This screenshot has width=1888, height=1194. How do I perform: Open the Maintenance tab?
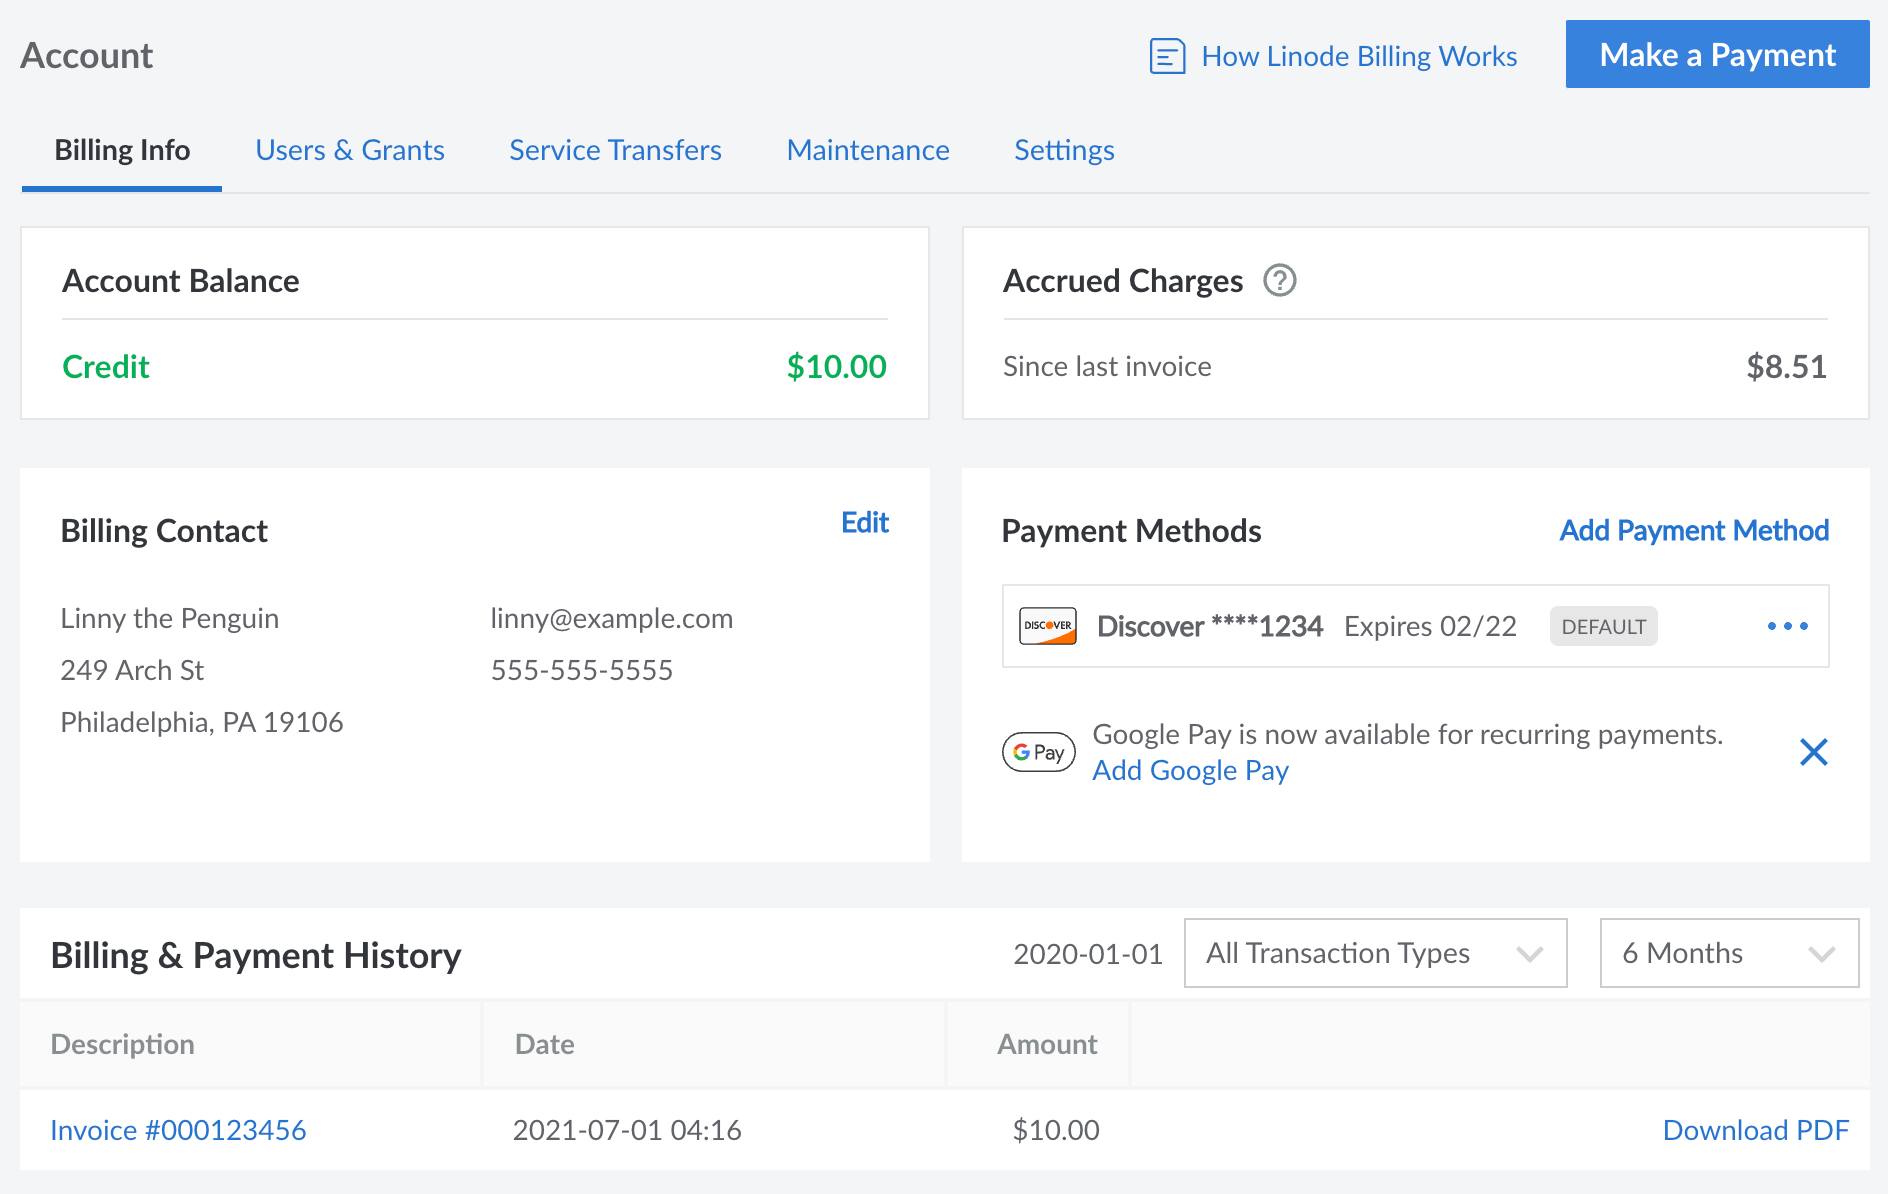(x=868, y=150)
